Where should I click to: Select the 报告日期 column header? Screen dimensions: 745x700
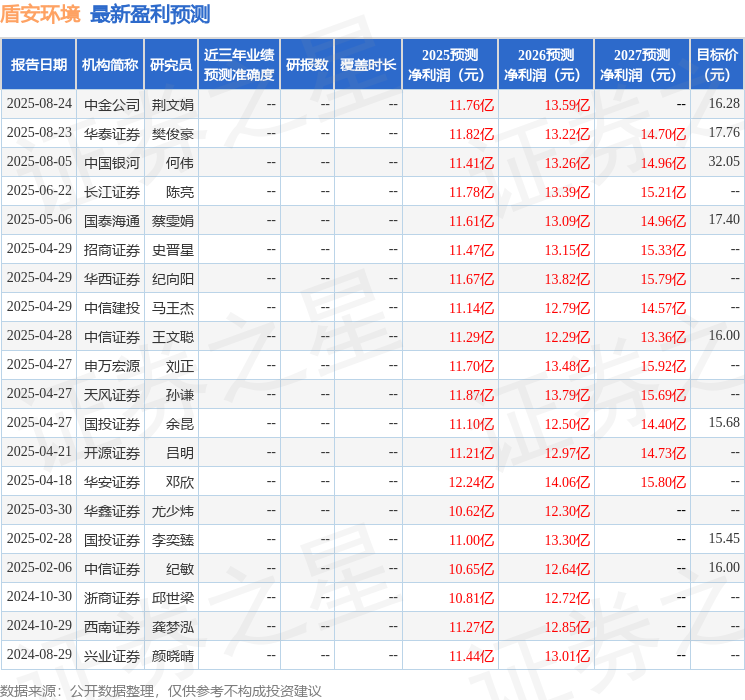pyautogui.click(x=38, y=65)
